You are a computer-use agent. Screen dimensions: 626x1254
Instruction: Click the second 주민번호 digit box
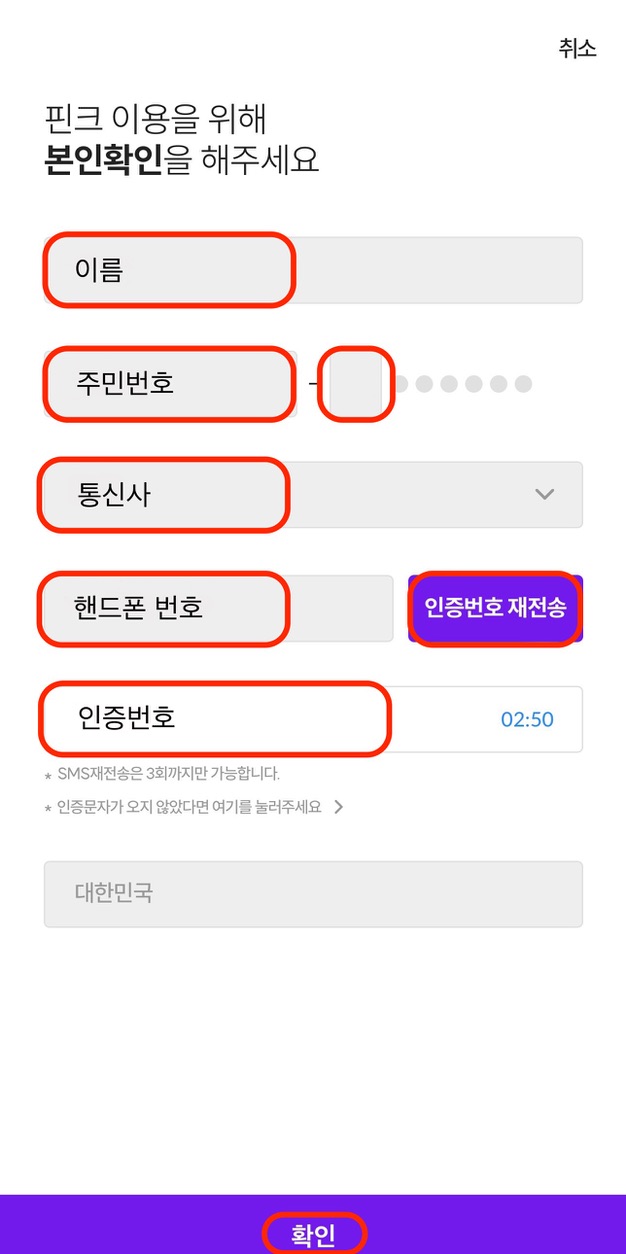pyautogui.click(x=357, y=383)
